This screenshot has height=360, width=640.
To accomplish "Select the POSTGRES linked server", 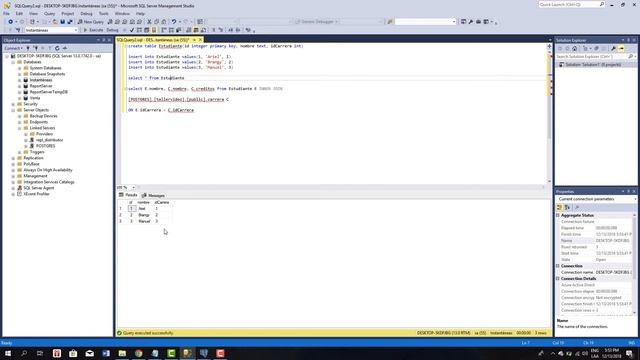I will click(45, 146).
